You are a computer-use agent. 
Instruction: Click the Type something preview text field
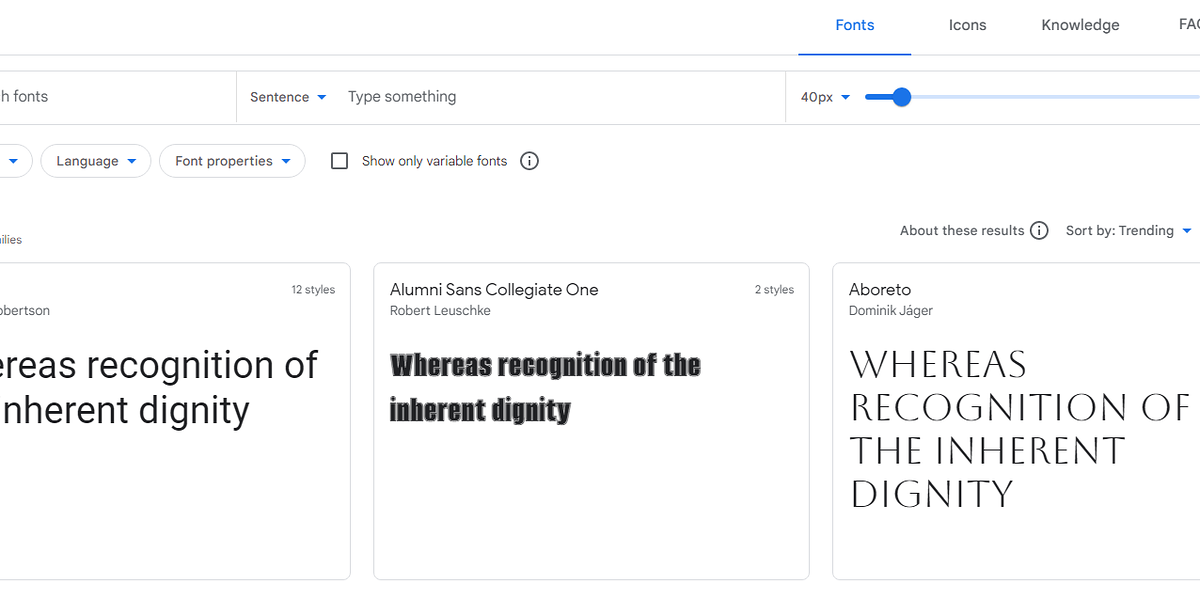coord(560,97)
